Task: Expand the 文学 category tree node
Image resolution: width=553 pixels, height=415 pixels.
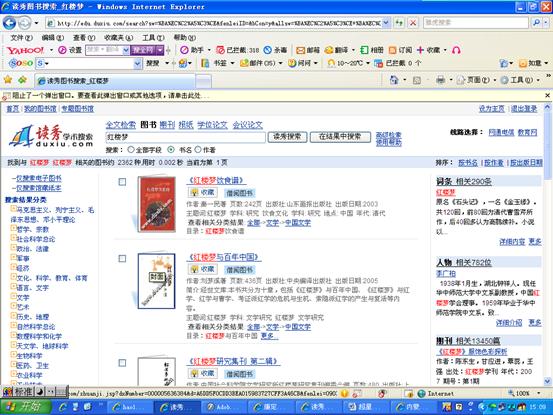Action: 13,297
